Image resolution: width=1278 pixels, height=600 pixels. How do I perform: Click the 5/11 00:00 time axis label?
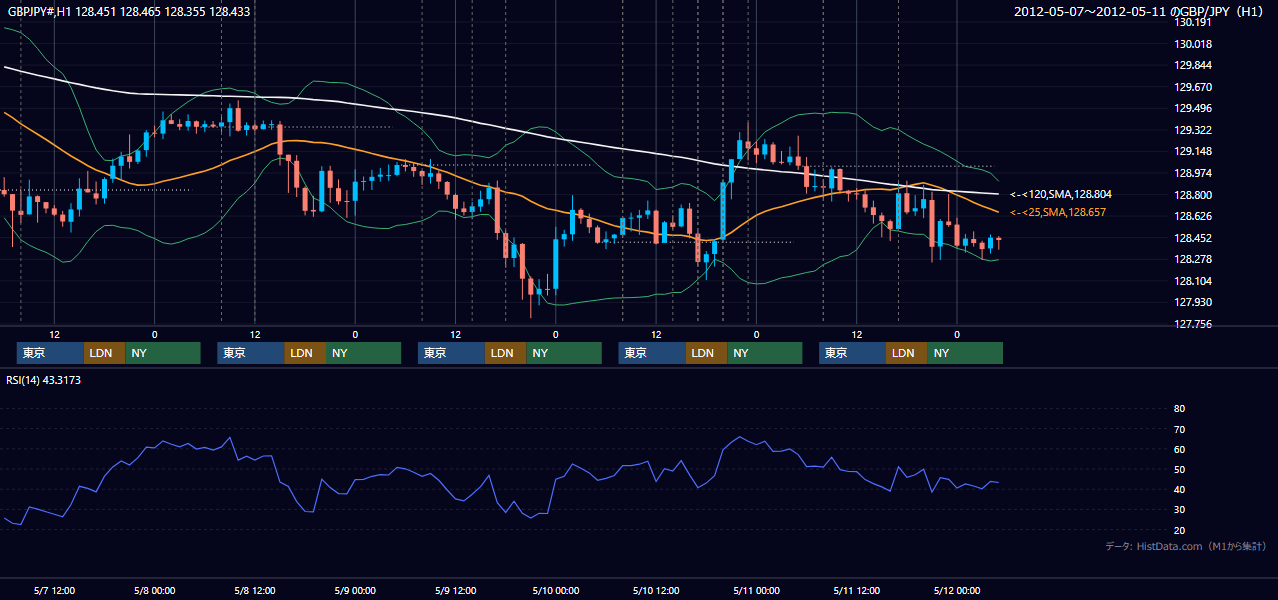(x=756, y=590)
